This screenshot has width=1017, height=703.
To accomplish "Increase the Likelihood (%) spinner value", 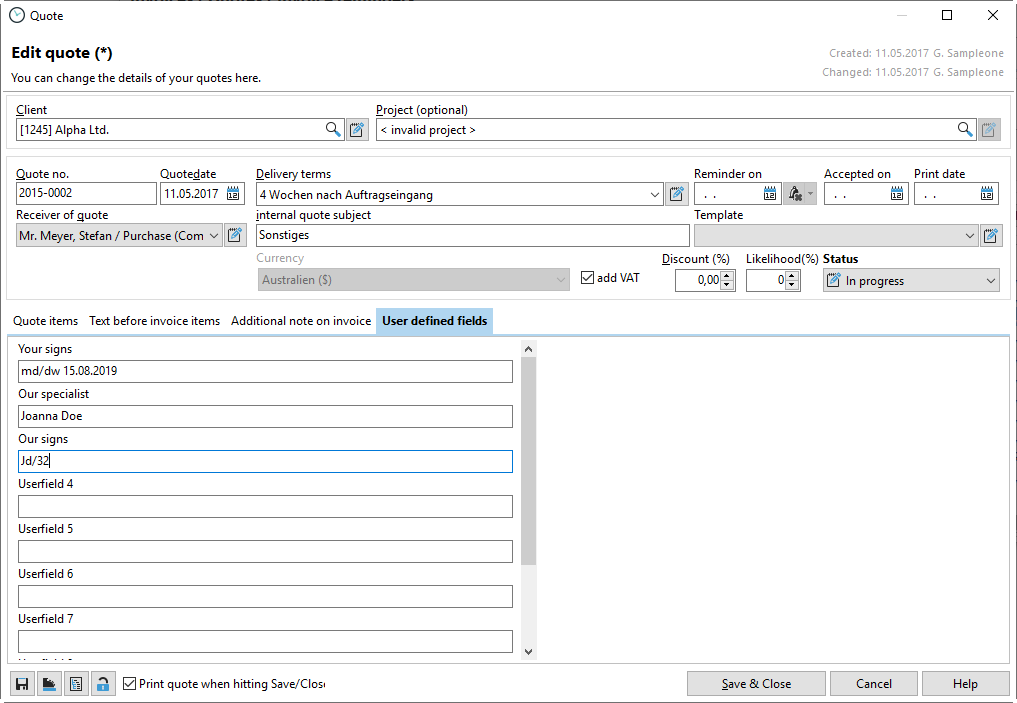I will pyautogui.click(x=792, y=276).
